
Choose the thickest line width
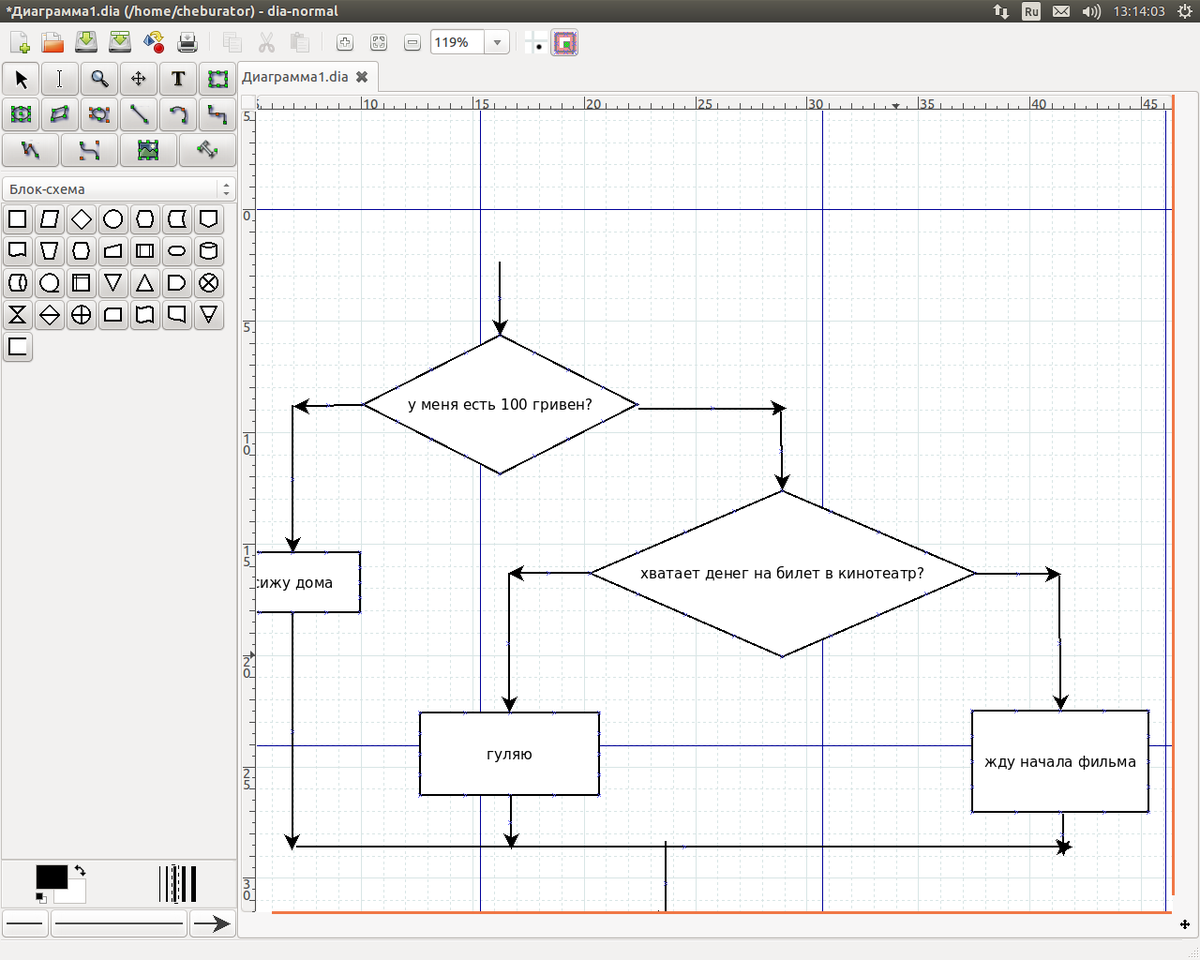click(x=192, y=884)
